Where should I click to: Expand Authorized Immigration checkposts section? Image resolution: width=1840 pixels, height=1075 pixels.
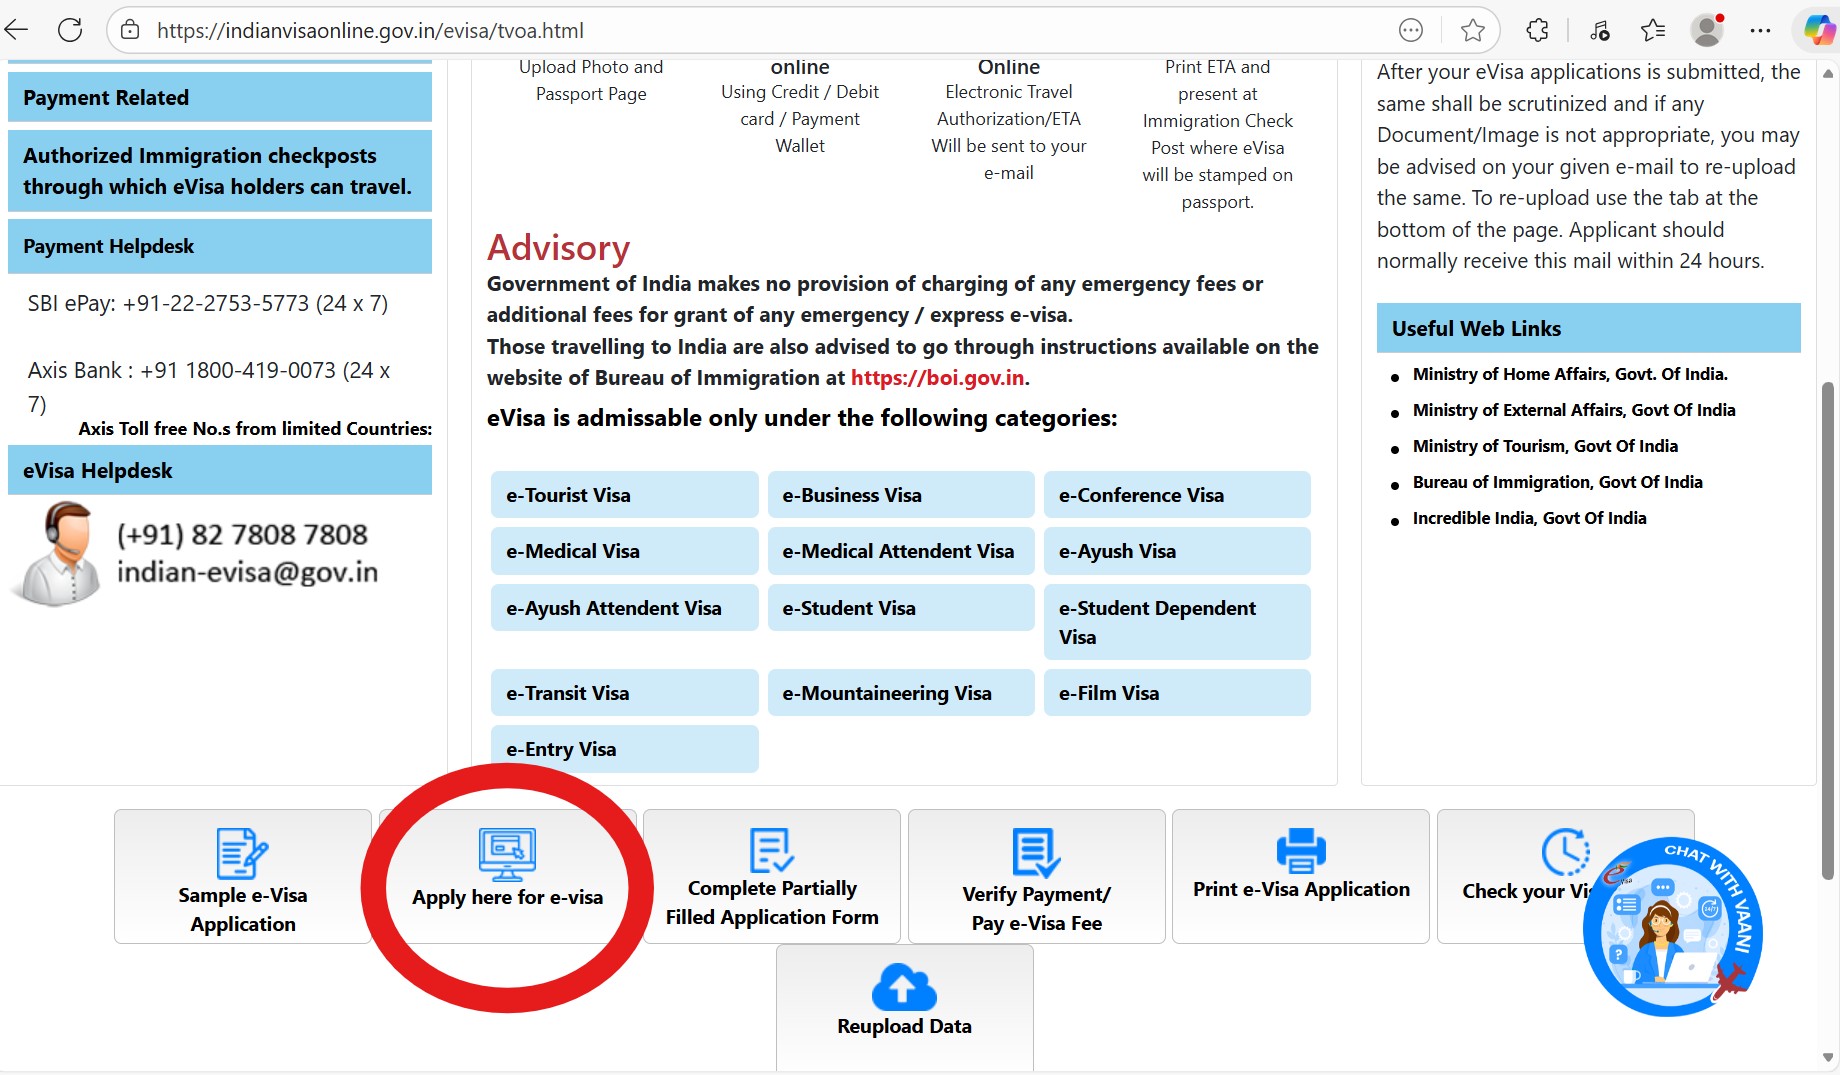219,171
